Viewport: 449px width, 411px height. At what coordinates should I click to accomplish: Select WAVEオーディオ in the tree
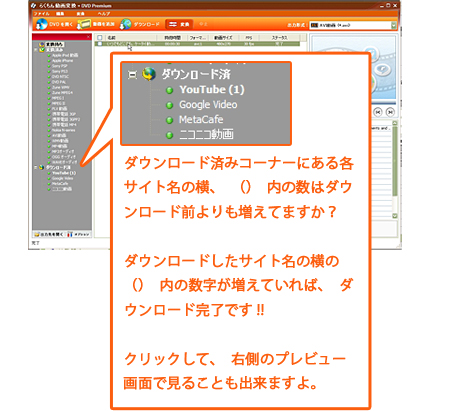[x=64, y=162]
